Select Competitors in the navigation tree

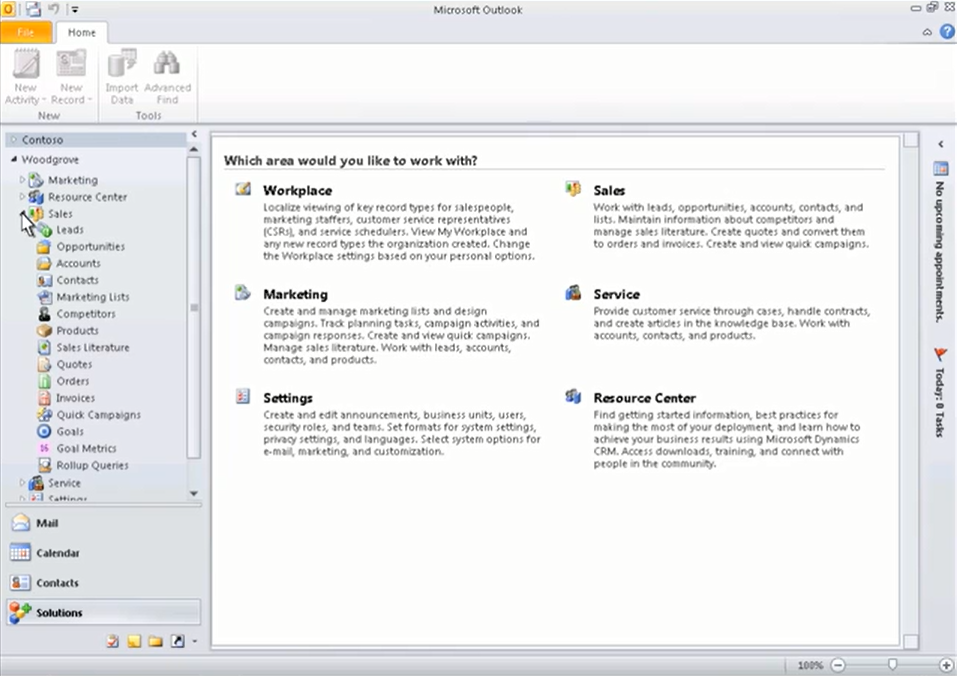[x=85, y=314]
